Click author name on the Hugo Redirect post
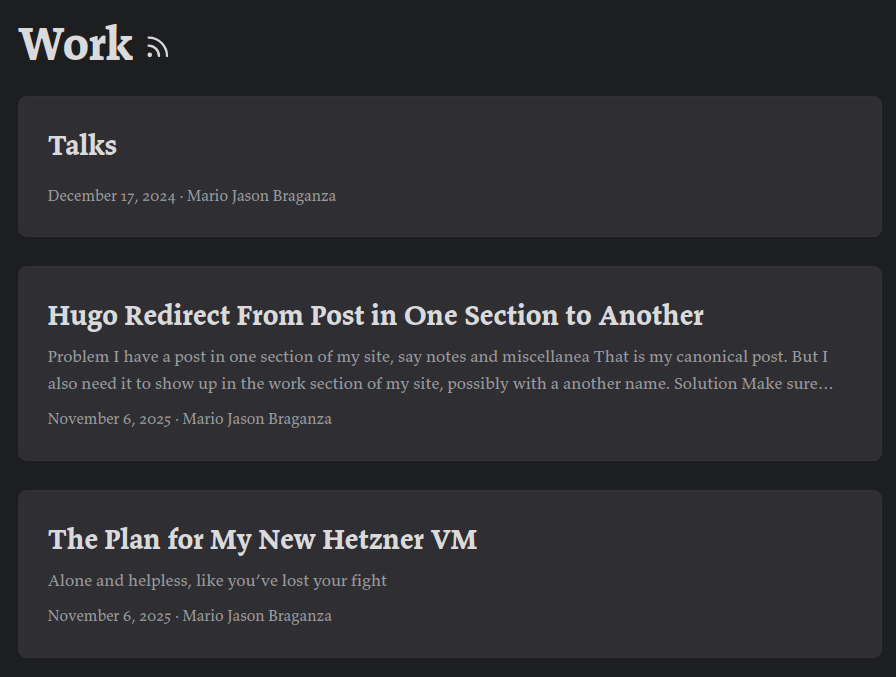 257,419
